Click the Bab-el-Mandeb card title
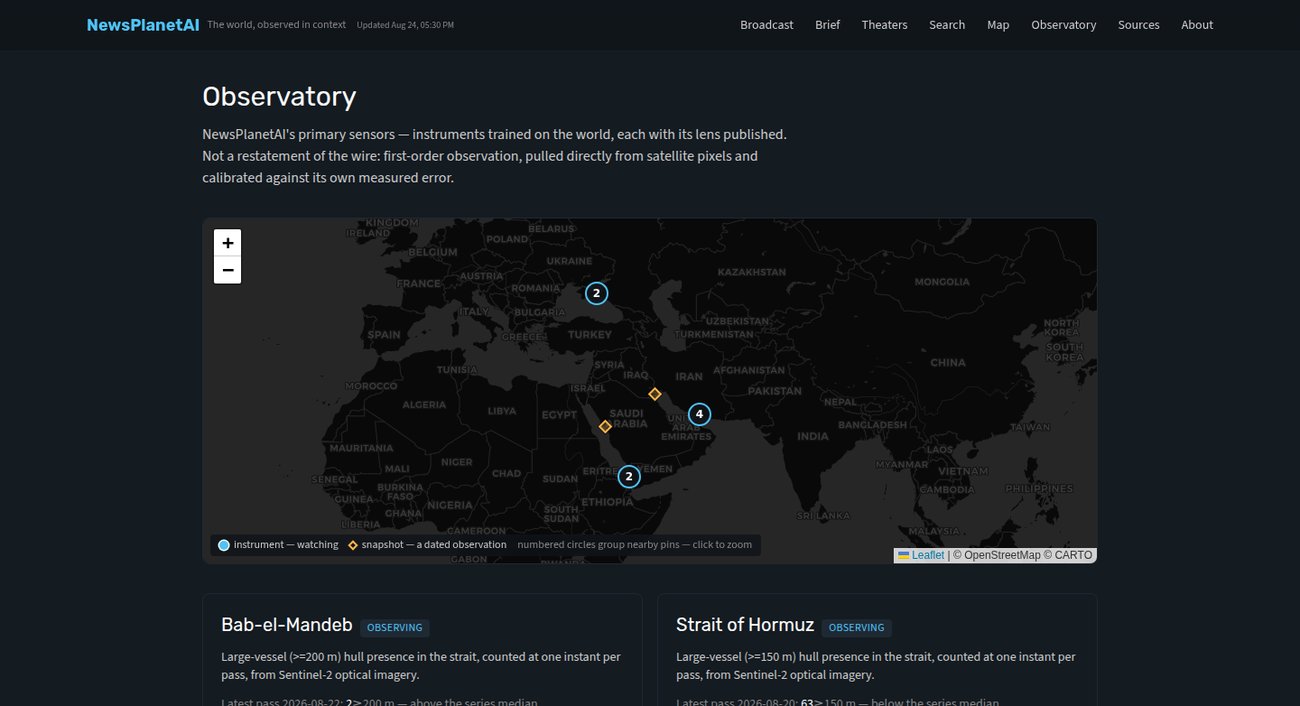The height and width of the screenshot is (706, 1300). point(287,625)
